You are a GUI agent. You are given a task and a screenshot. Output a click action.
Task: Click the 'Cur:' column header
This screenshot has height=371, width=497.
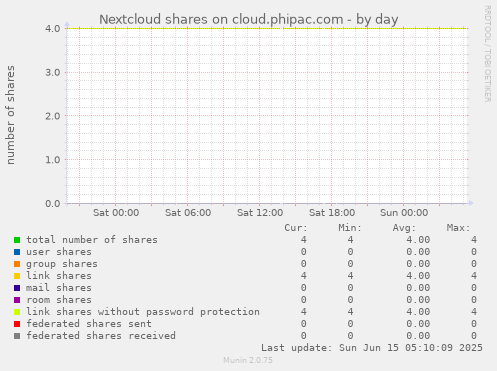(x=296, y=228)
